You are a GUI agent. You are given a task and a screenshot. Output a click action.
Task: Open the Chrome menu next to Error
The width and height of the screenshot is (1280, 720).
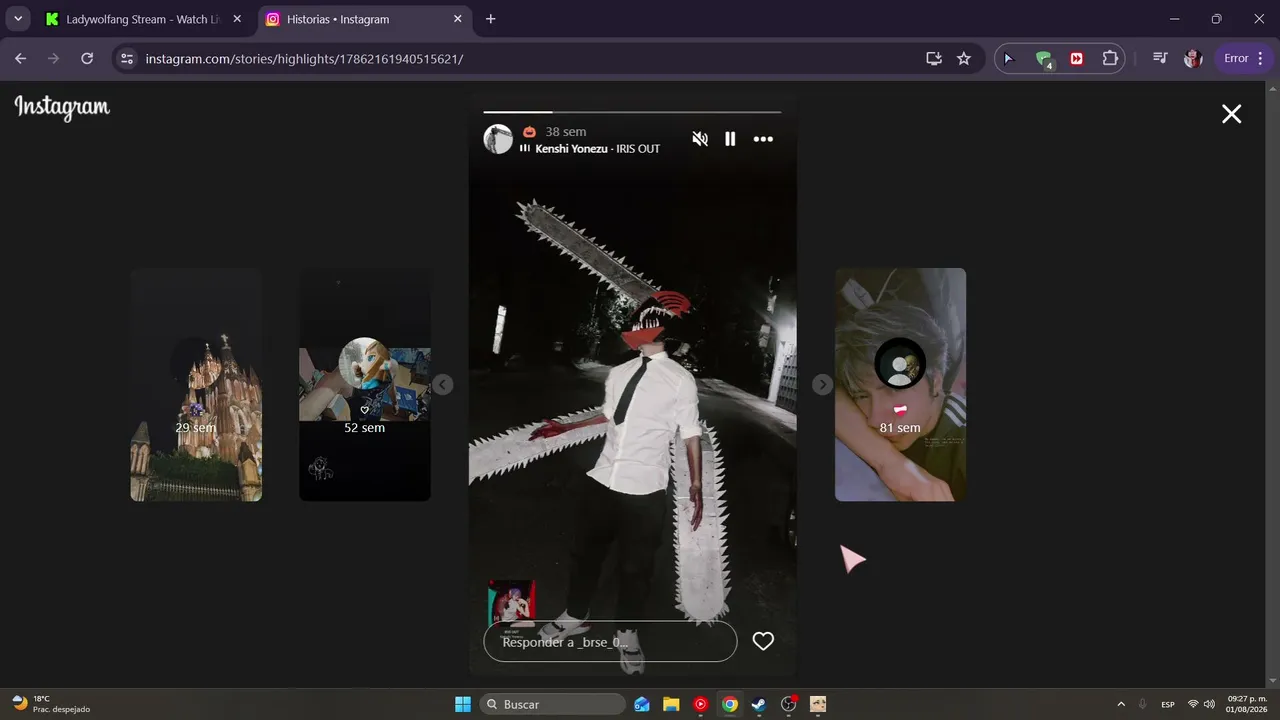1260,59
